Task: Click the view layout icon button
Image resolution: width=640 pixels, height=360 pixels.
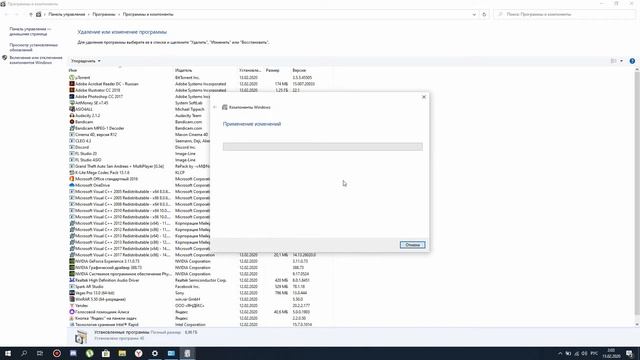Action: pos(613,61)
